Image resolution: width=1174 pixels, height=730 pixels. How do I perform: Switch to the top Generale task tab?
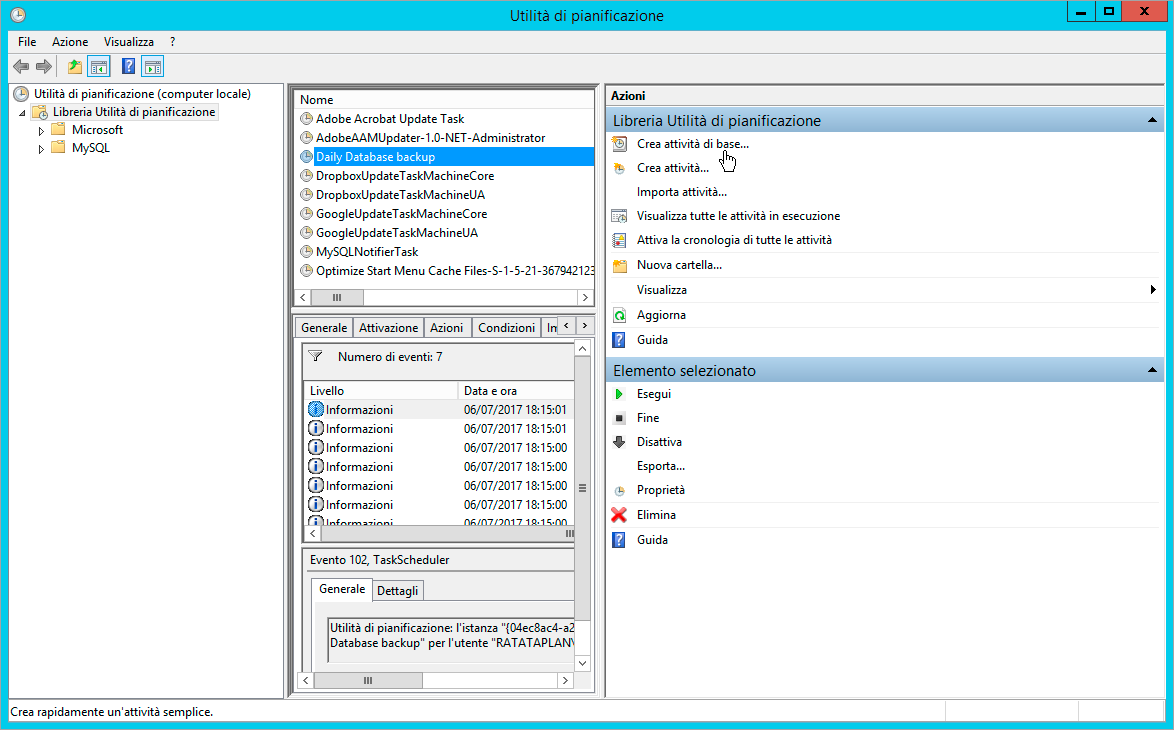tap(323, 328)
